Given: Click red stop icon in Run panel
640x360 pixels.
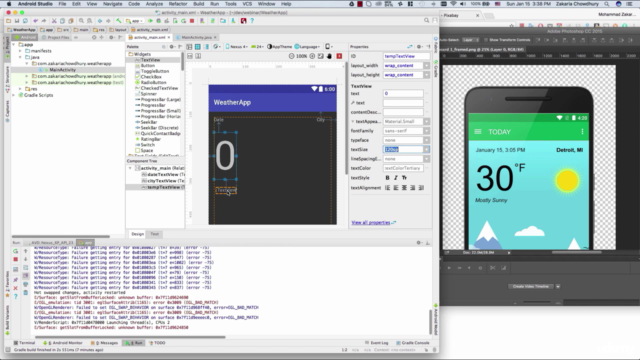Looking at the screenshot, I should (16, 259).
